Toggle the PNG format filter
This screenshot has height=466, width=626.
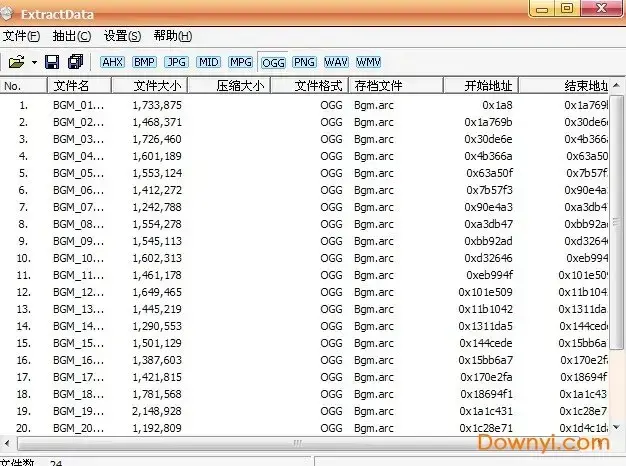pos(304,62)
